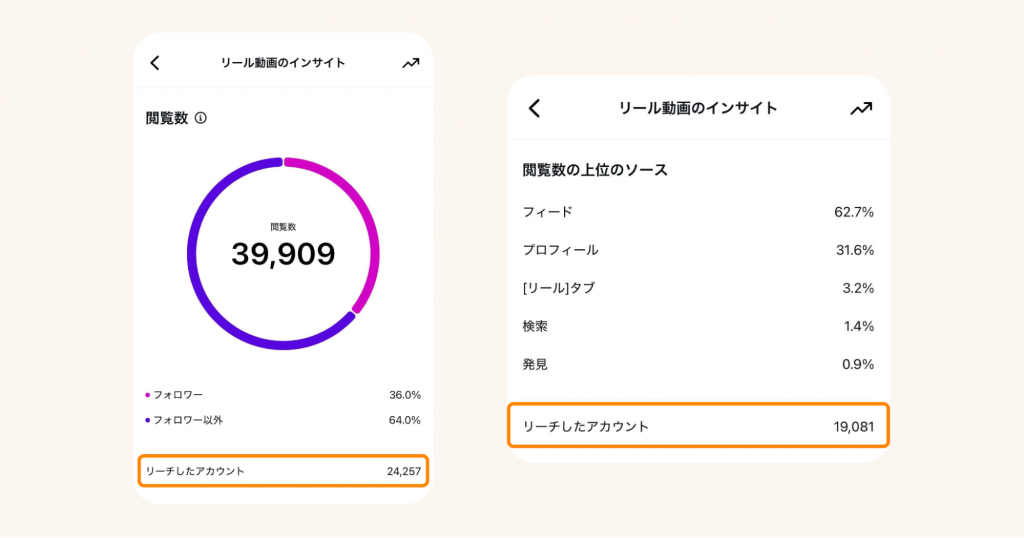
Task: Click the pink フォロワー legend dot
Action: click(148, 395)
